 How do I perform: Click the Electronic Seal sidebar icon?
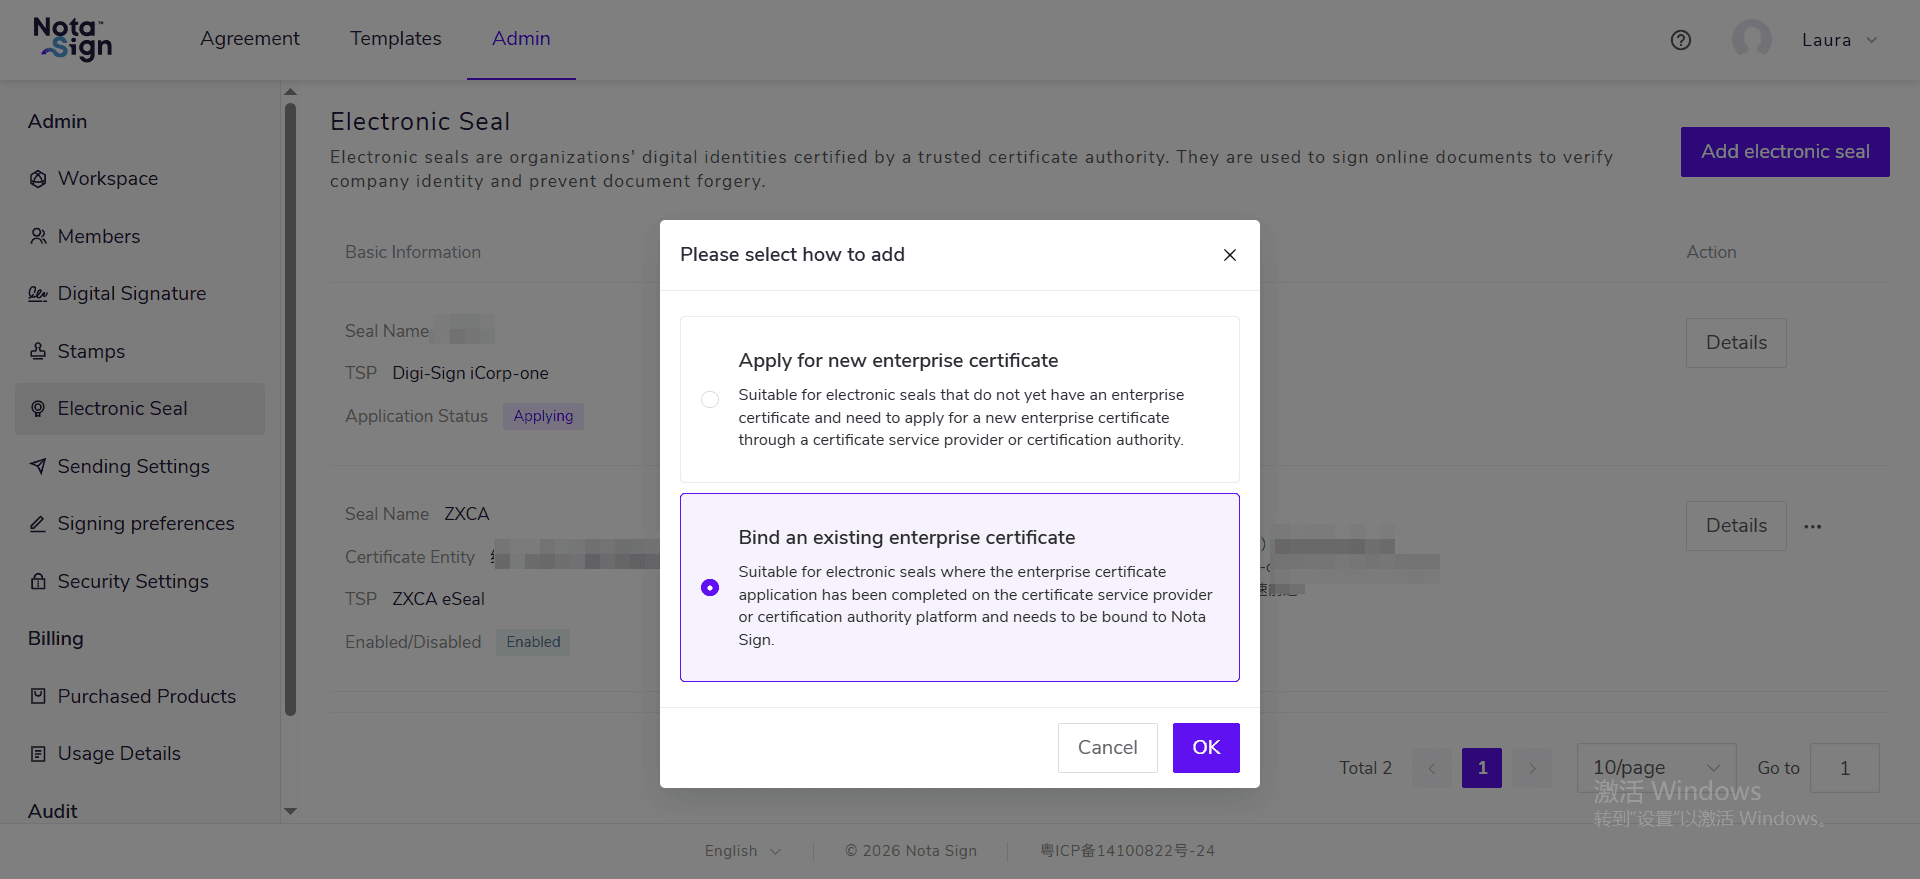point(38,409)
